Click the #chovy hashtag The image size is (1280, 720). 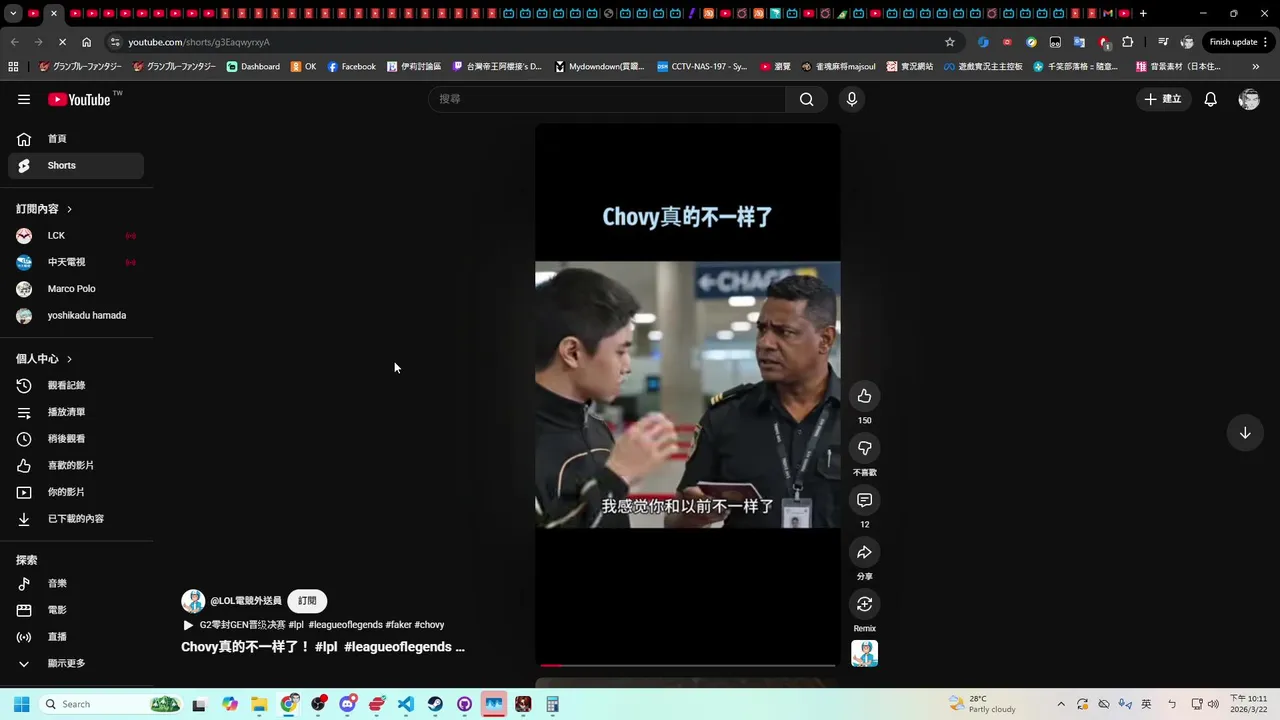(x=429, y=625)
